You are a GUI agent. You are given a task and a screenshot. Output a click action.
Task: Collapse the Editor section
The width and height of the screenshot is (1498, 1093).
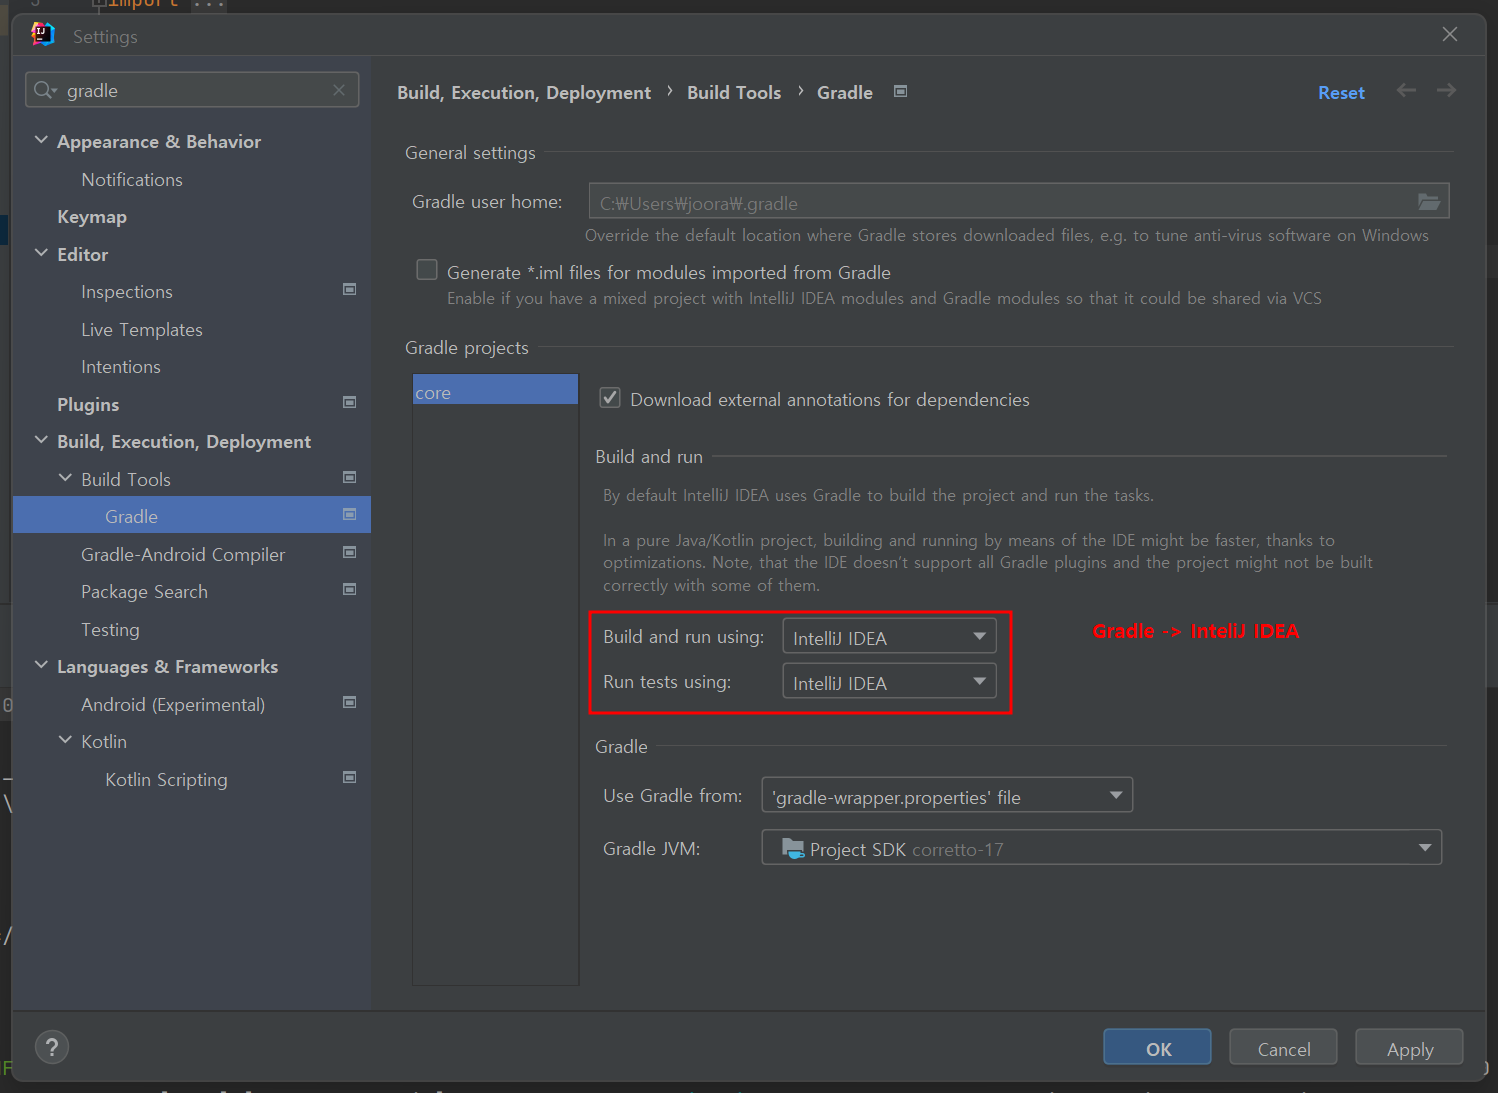click(41, 253)
